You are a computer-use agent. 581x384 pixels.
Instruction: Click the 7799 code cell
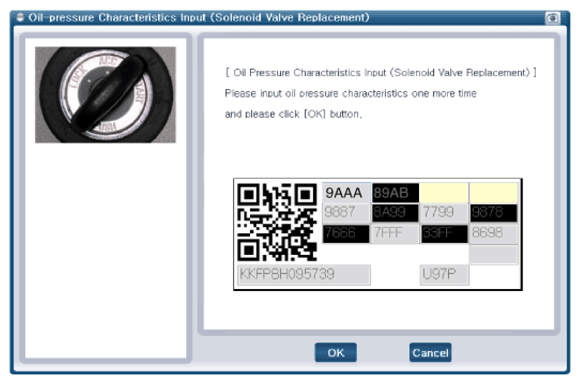[x=444, y=213]
